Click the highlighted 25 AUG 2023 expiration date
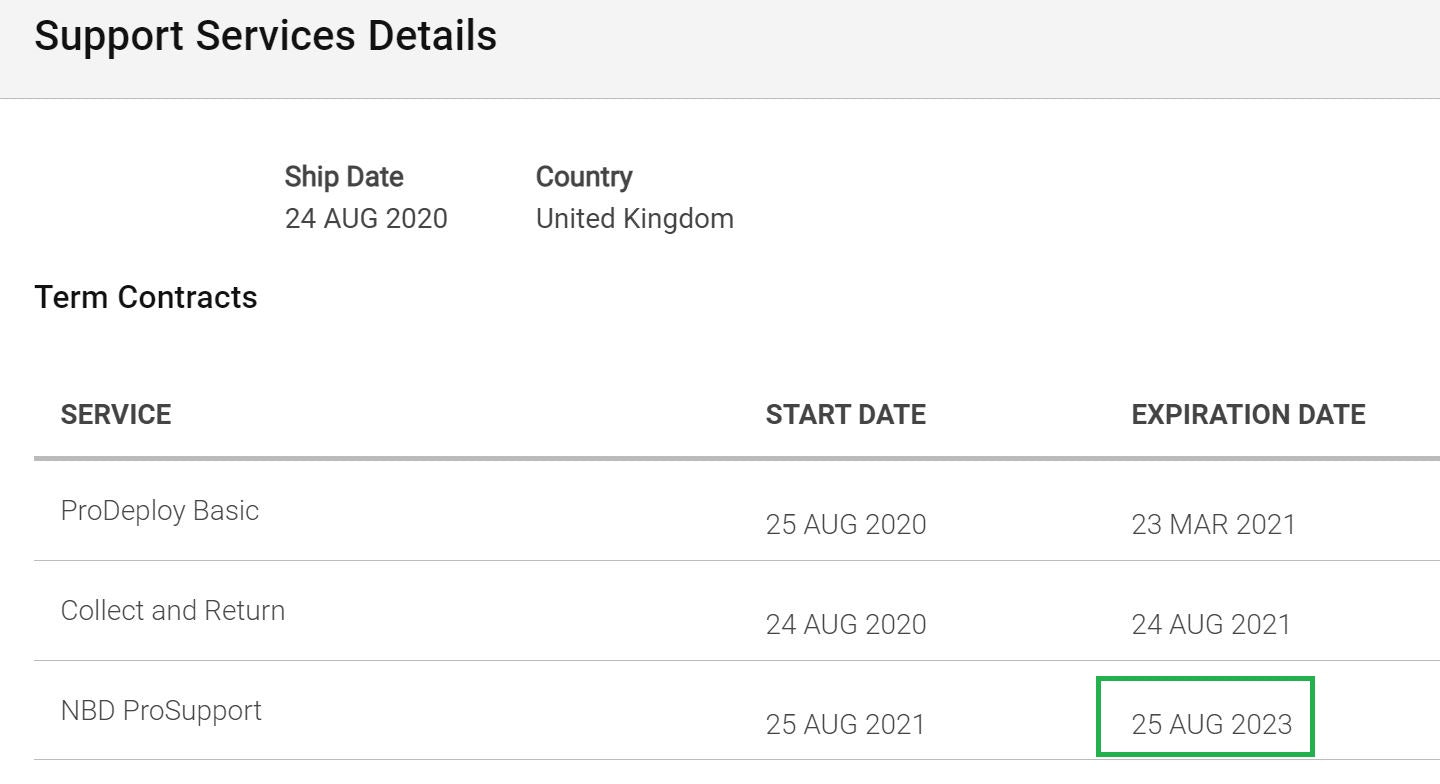The image size is (1440, 784). click(x=1212, y=724)
